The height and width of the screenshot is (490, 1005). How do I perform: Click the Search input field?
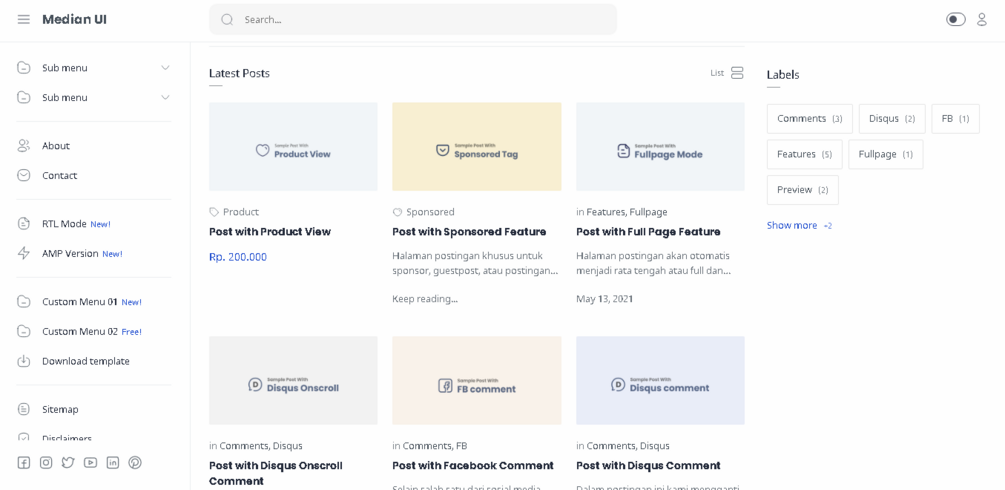tap(420, 19)
